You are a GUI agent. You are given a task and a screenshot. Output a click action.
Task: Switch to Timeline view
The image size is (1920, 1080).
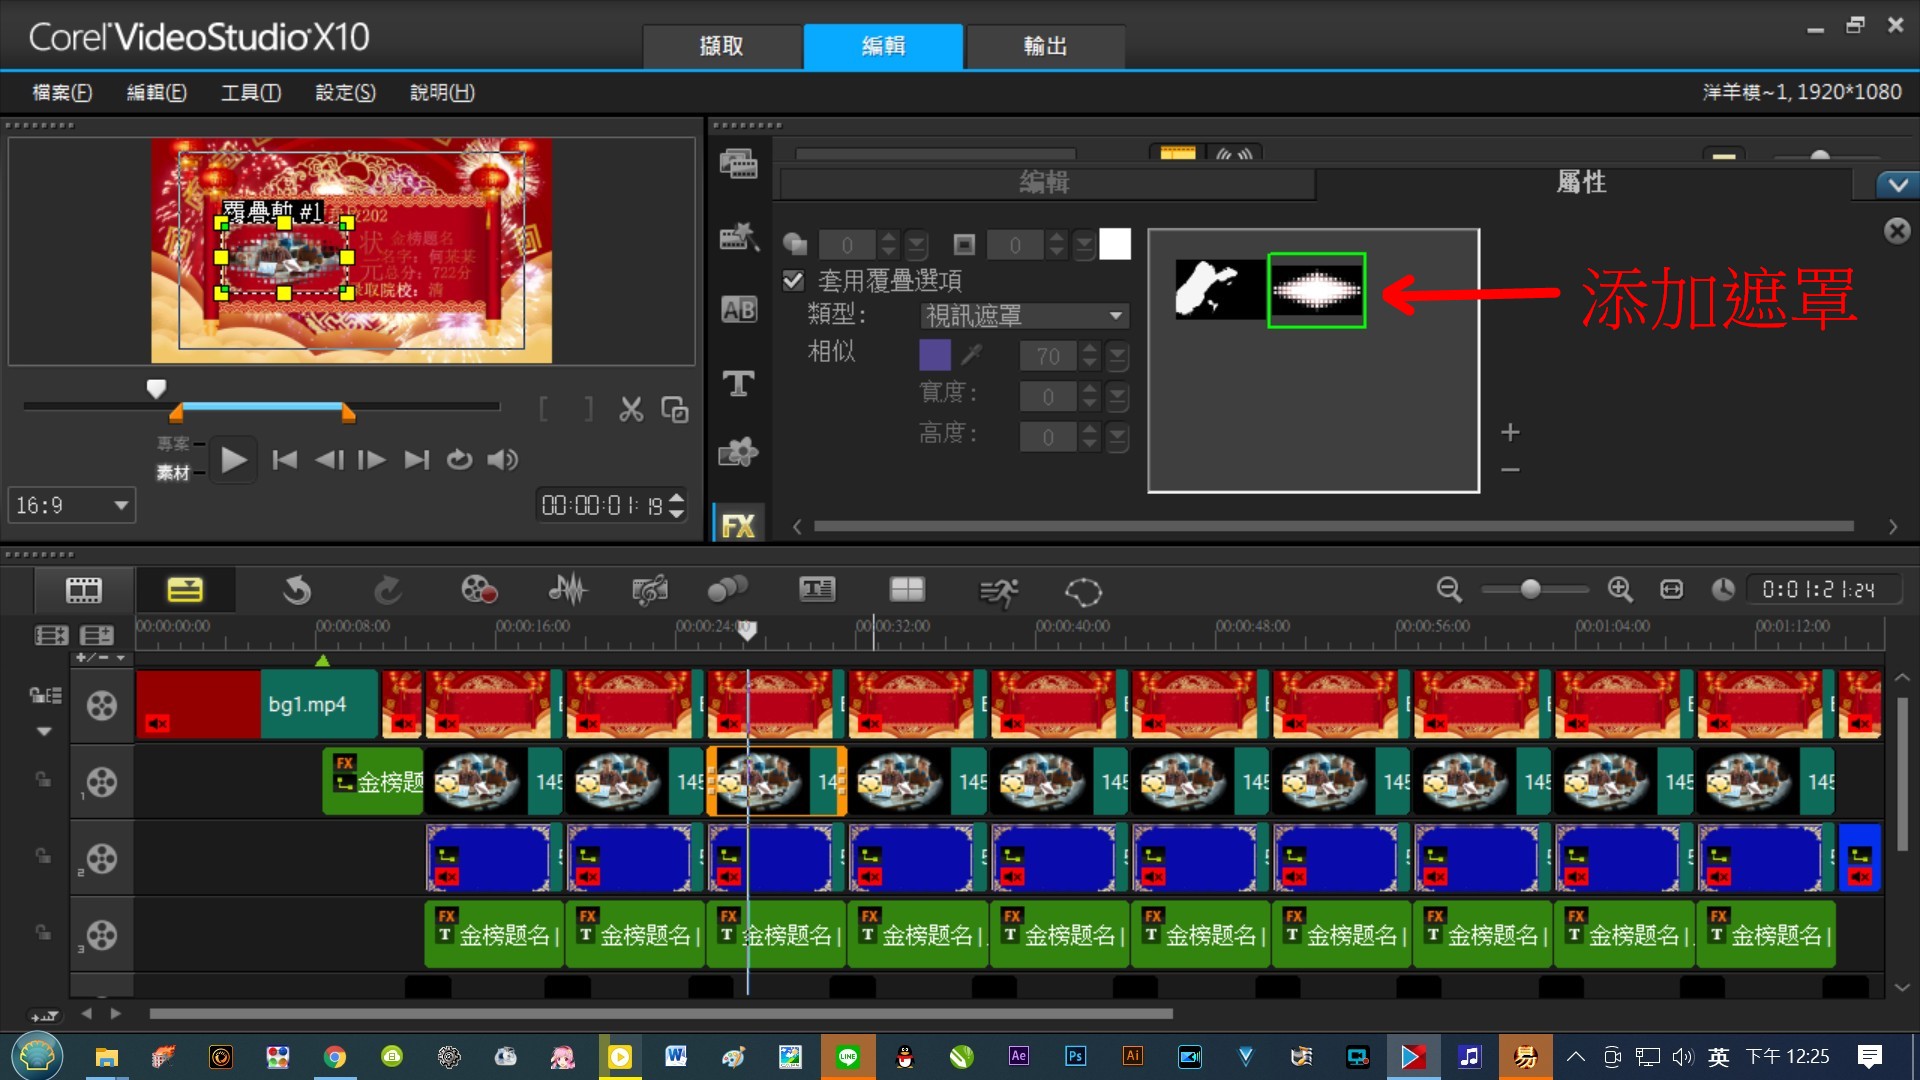click(185, 590)
